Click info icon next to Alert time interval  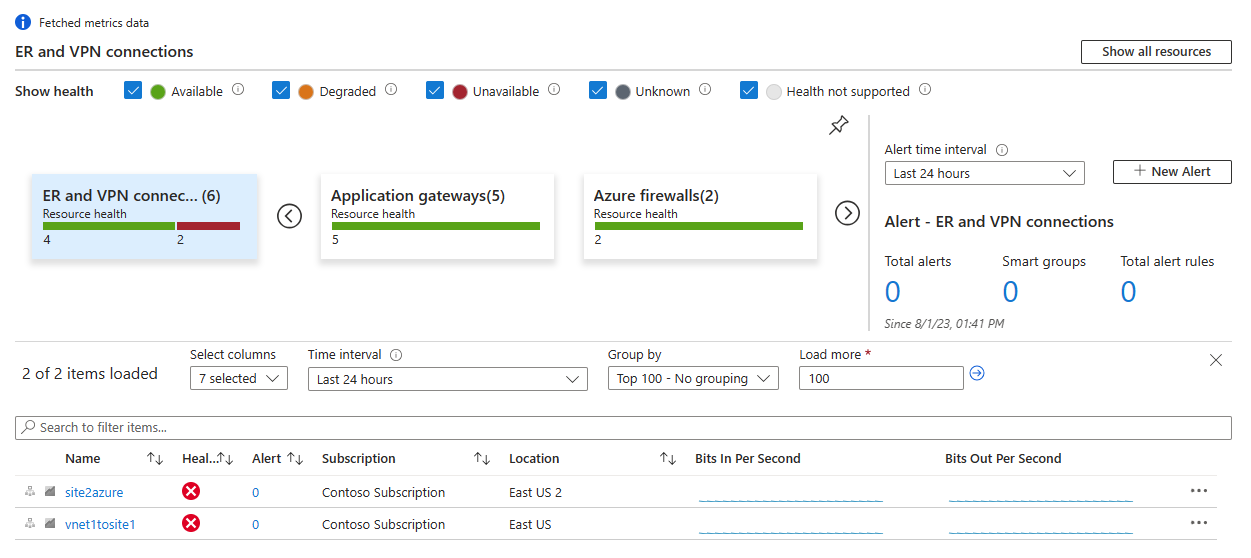(1002, 150)
